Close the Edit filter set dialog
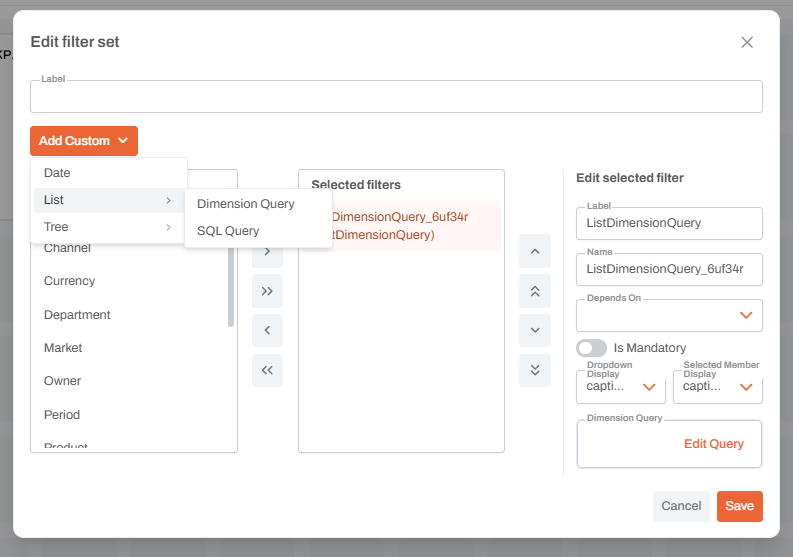Image resolution: width=793 pixels, height=557 pixels. point(747,42)
